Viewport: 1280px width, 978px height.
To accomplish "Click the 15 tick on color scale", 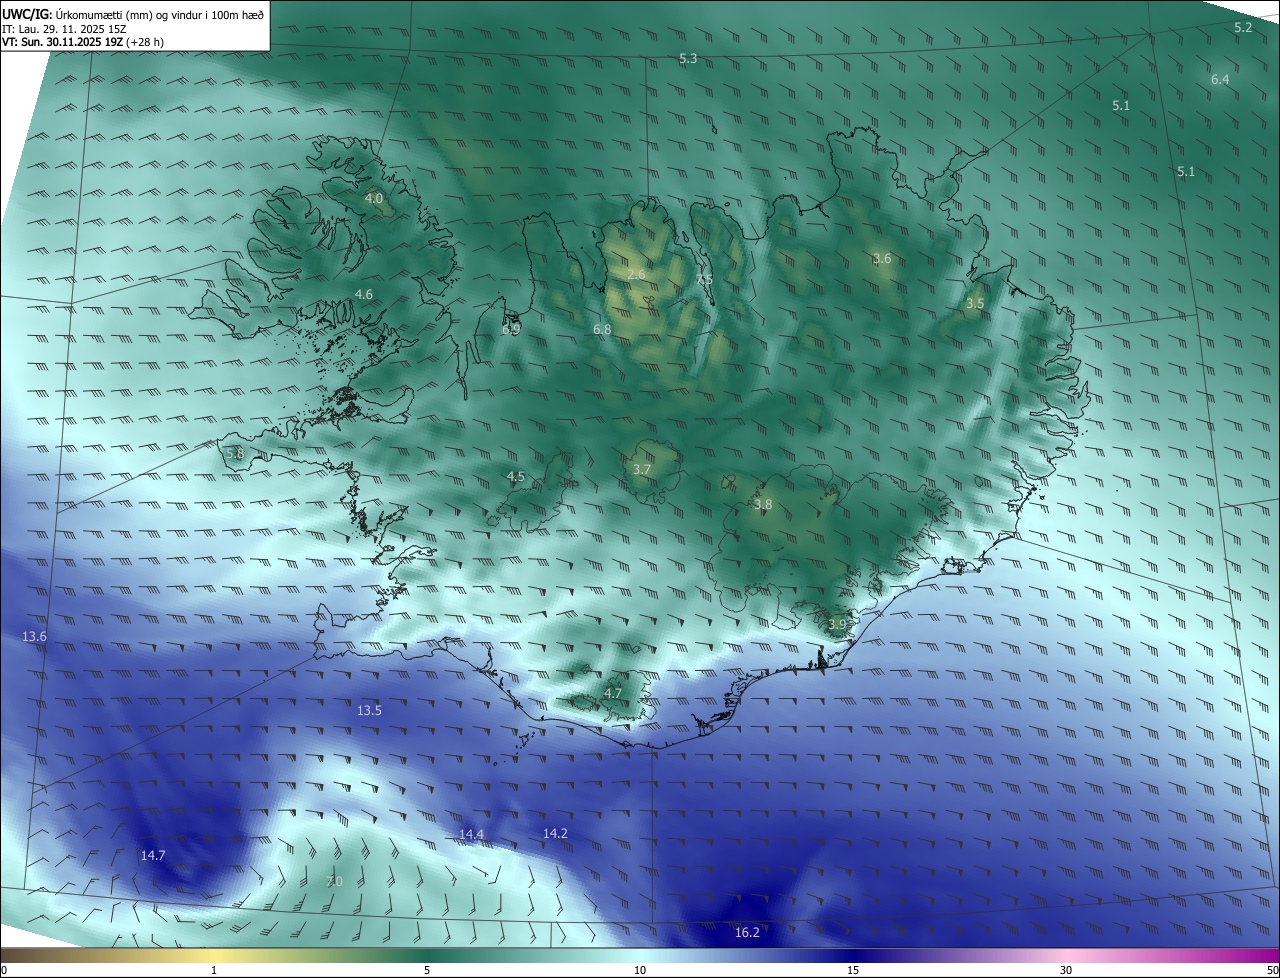I will pos(853,970).
